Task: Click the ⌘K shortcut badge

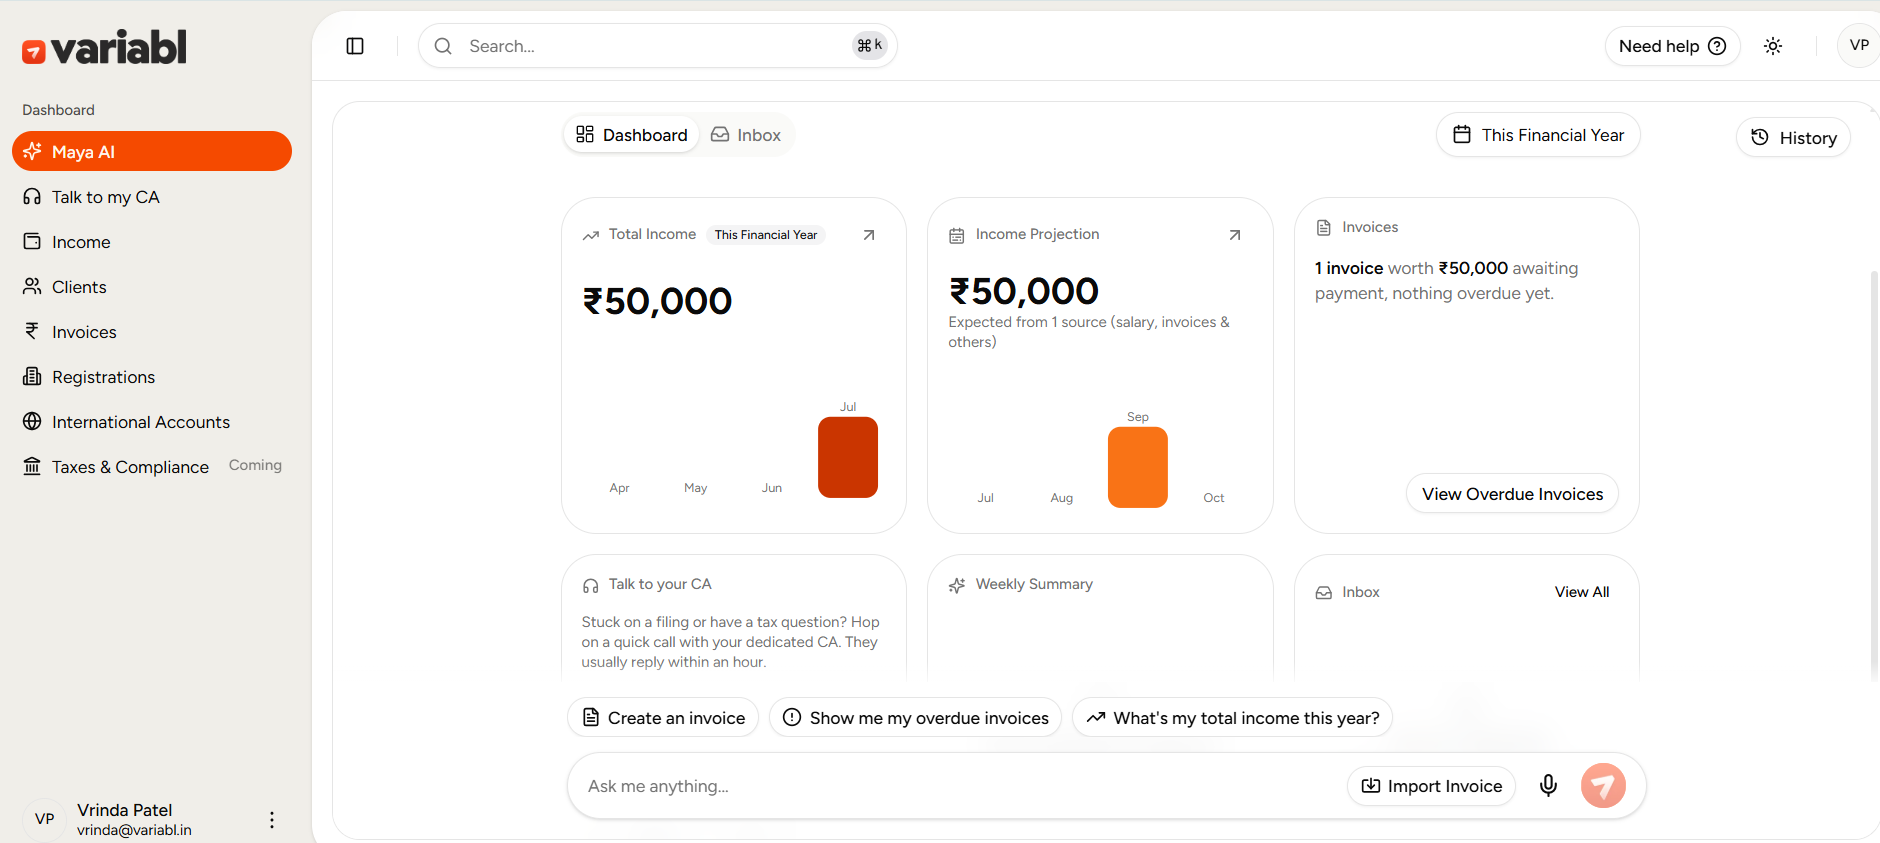Action: point(870,45)
